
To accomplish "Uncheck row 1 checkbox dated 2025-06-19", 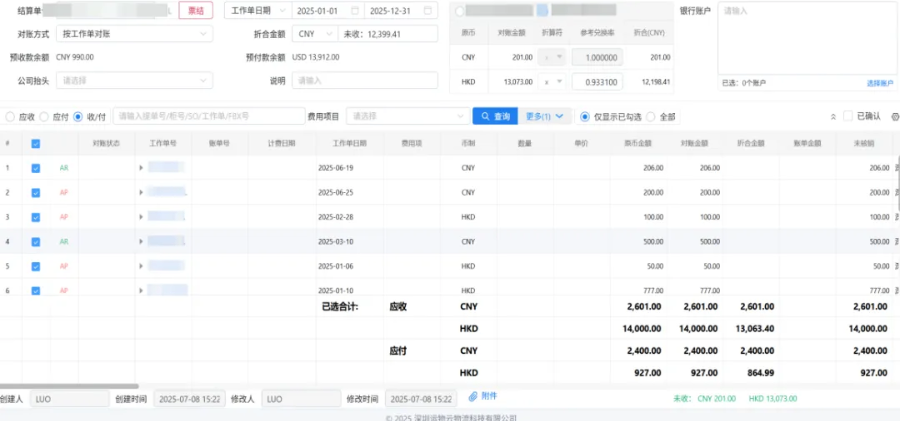I will pyautogui.click(x=36, y=168).
